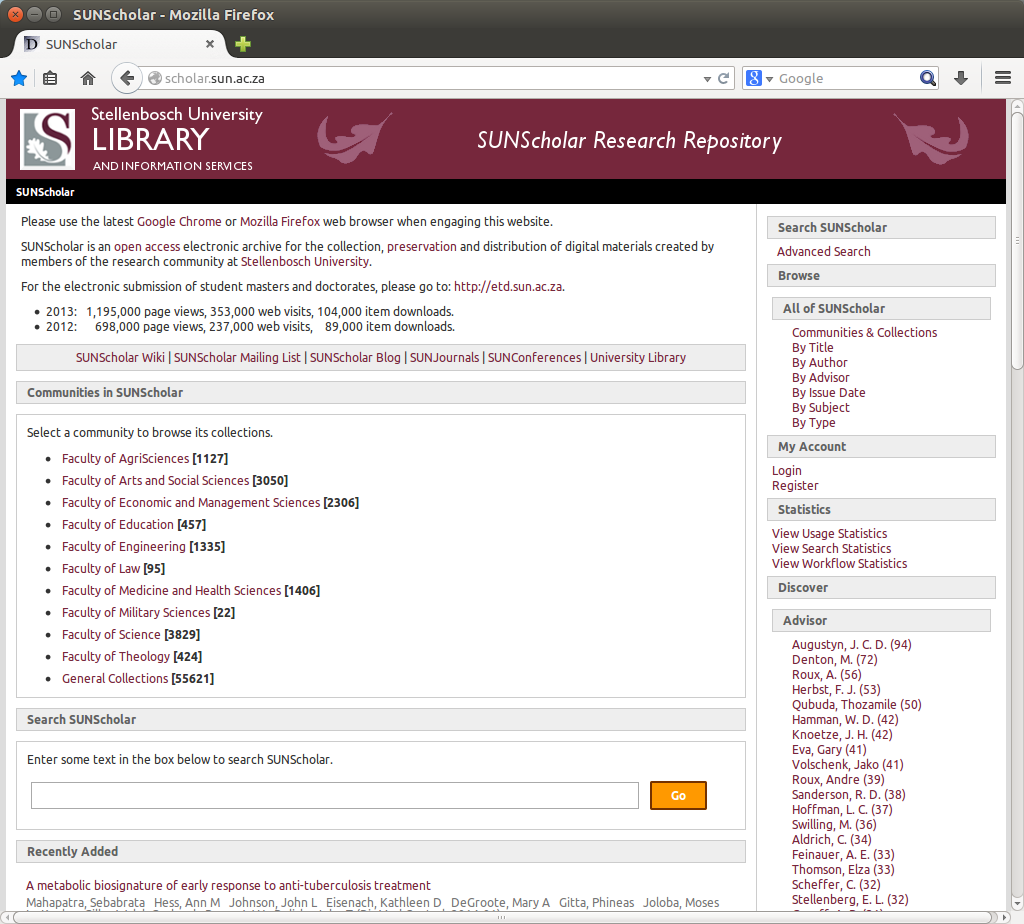The width and height of the screenshot is (1024, 924).
Task: Click the horizontal page scrollbar
Action: point(502,917)
